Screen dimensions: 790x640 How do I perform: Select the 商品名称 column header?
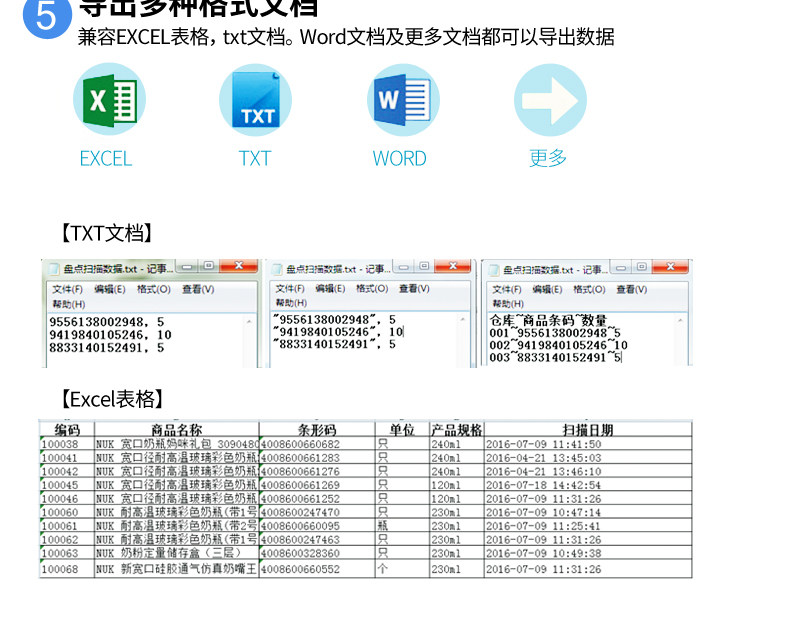(x=177, y=430)
